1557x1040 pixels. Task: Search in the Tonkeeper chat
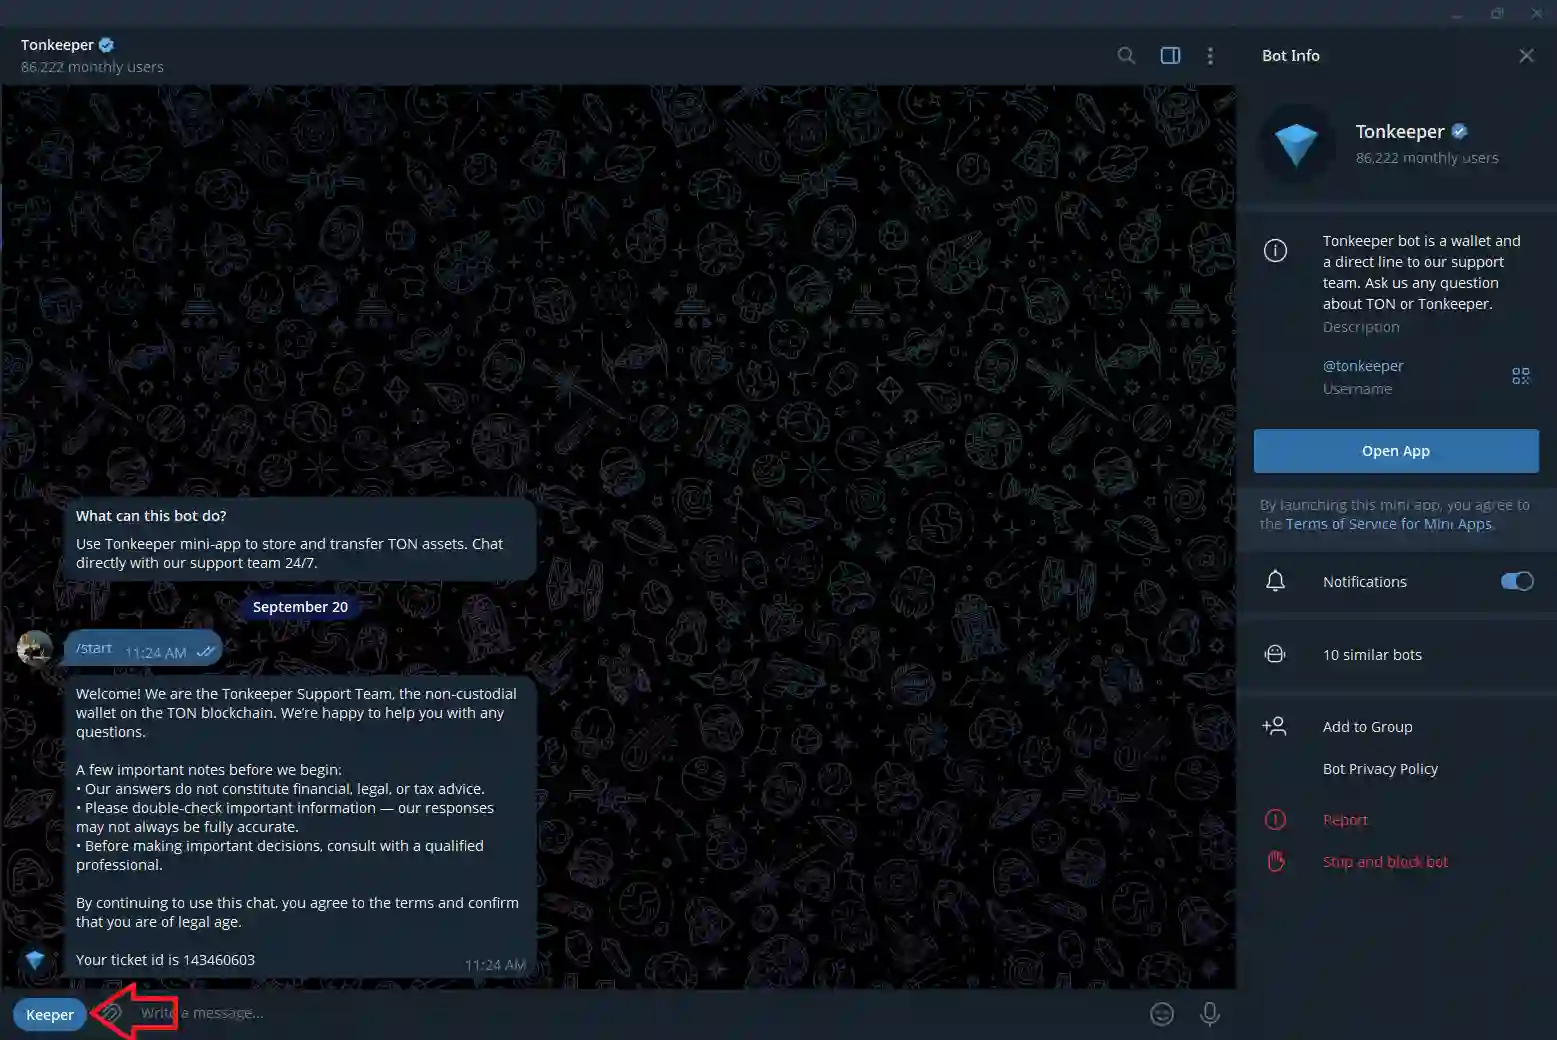[1126, 56]
